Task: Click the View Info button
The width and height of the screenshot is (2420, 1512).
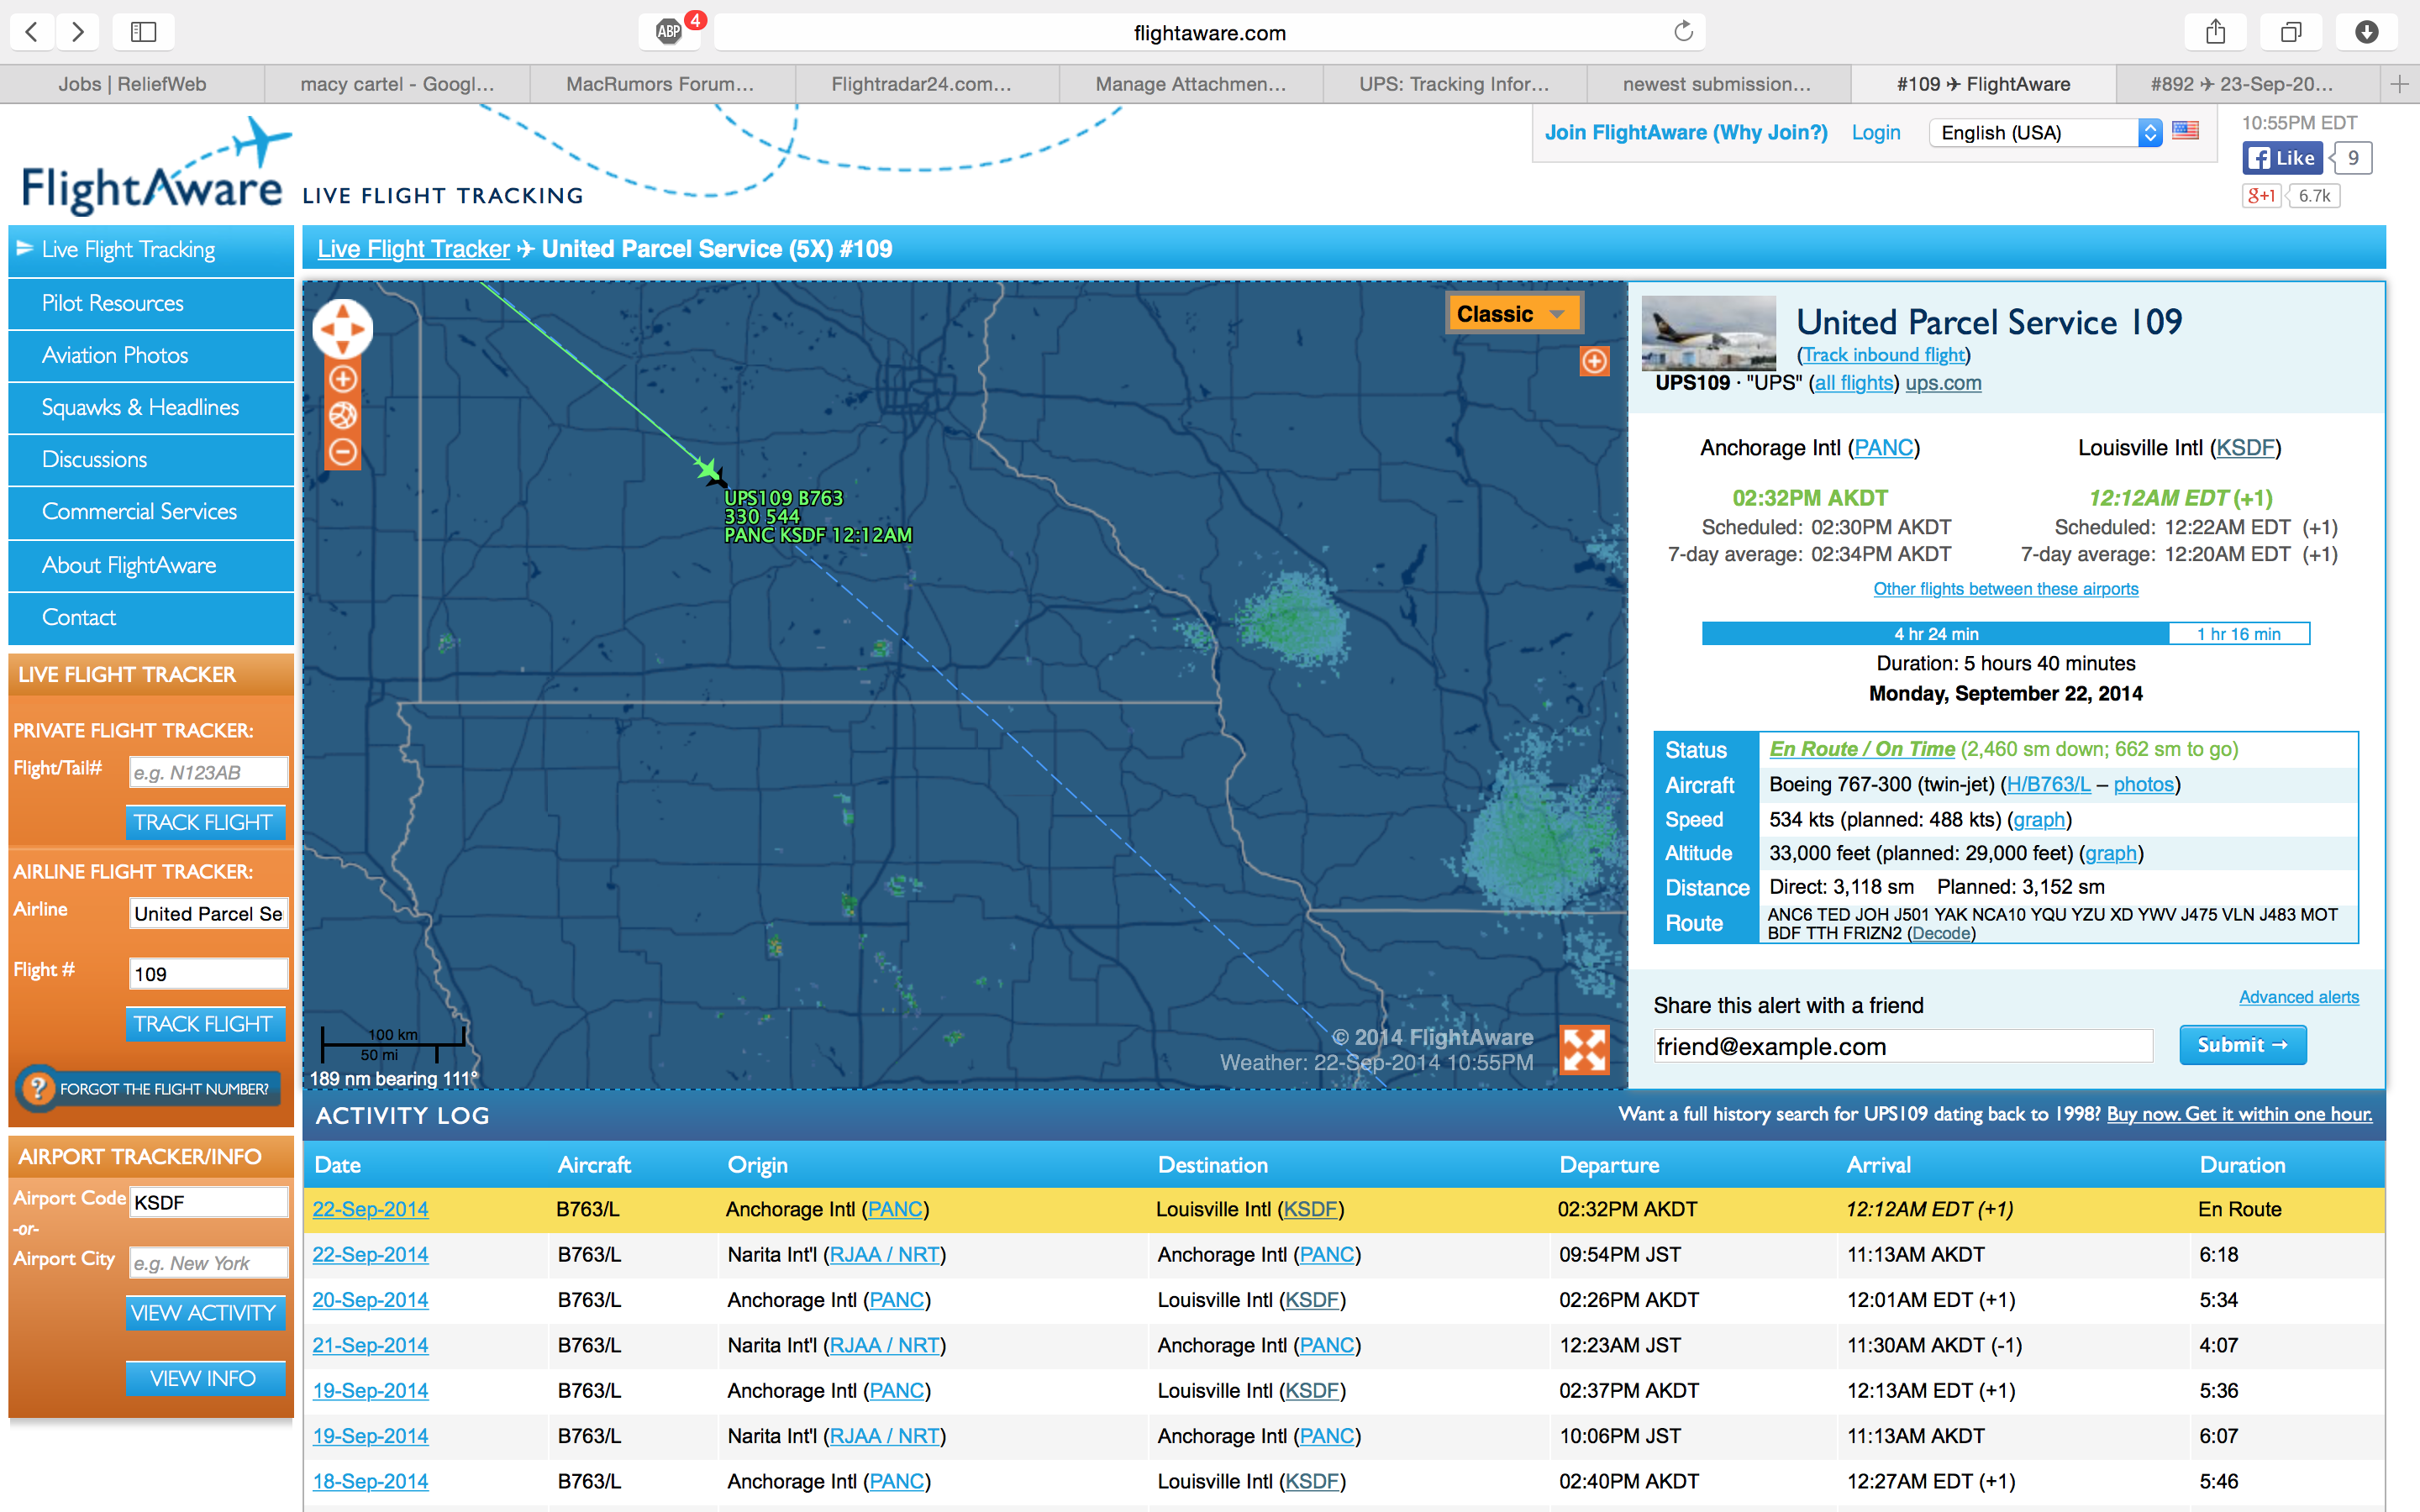Action: 204,1378
